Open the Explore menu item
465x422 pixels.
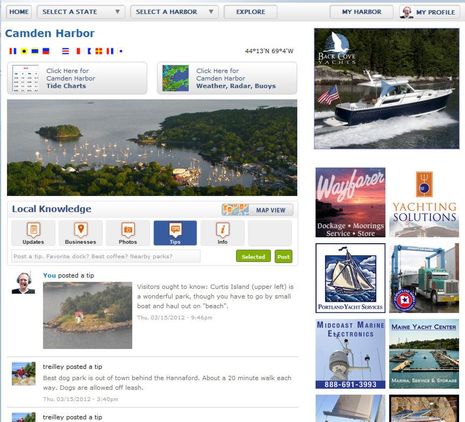click(x=251, y=12)
